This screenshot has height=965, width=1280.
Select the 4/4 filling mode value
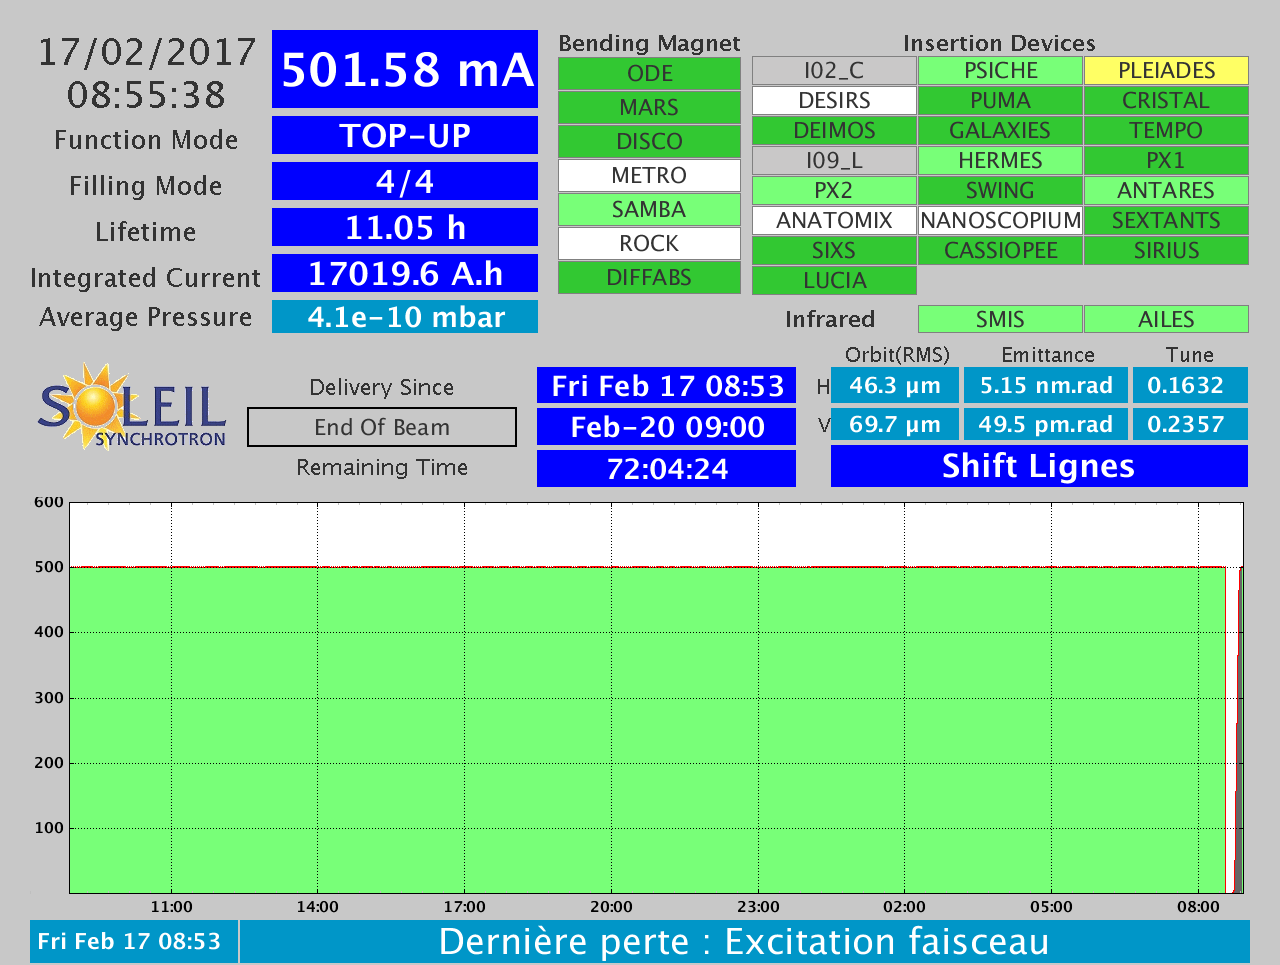405,181
